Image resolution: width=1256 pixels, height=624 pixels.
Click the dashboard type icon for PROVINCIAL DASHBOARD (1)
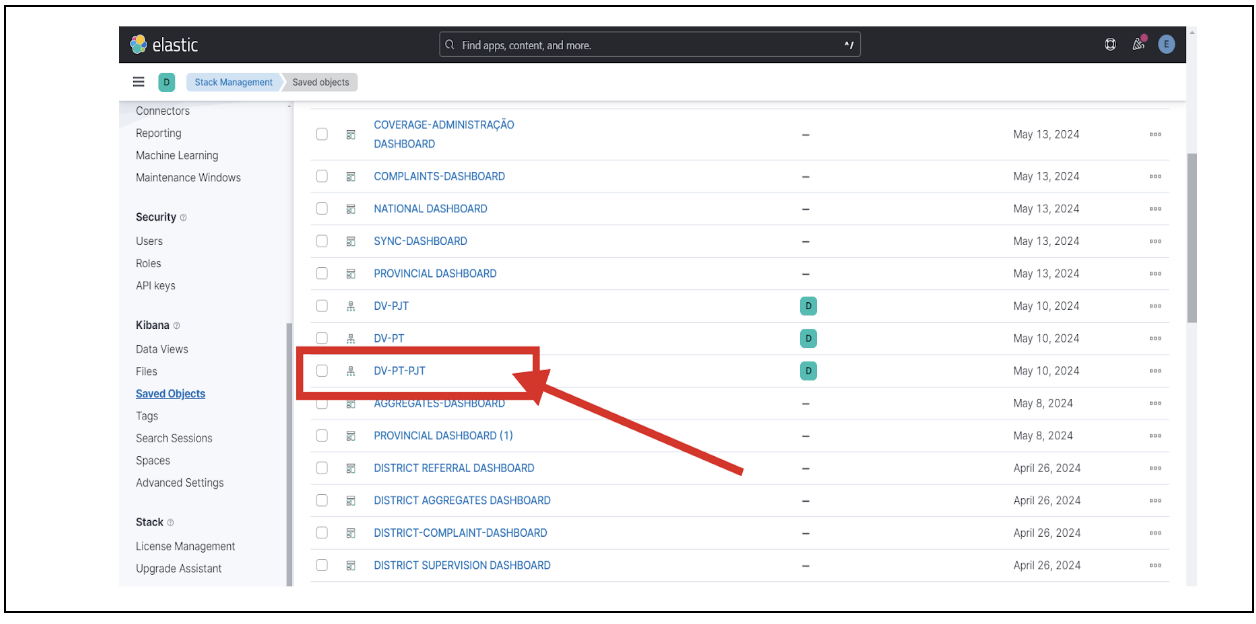(351, 436)
